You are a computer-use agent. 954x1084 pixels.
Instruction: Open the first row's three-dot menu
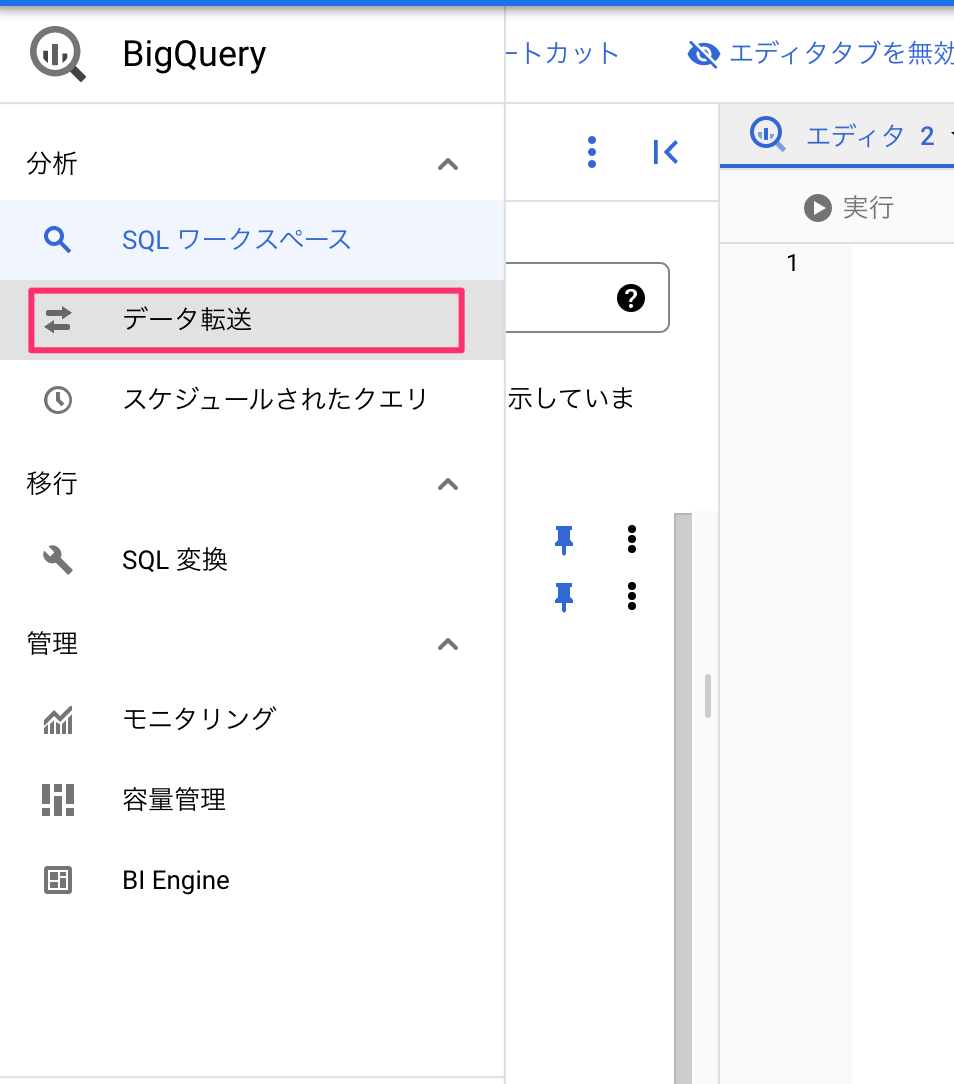pos(632,539)
